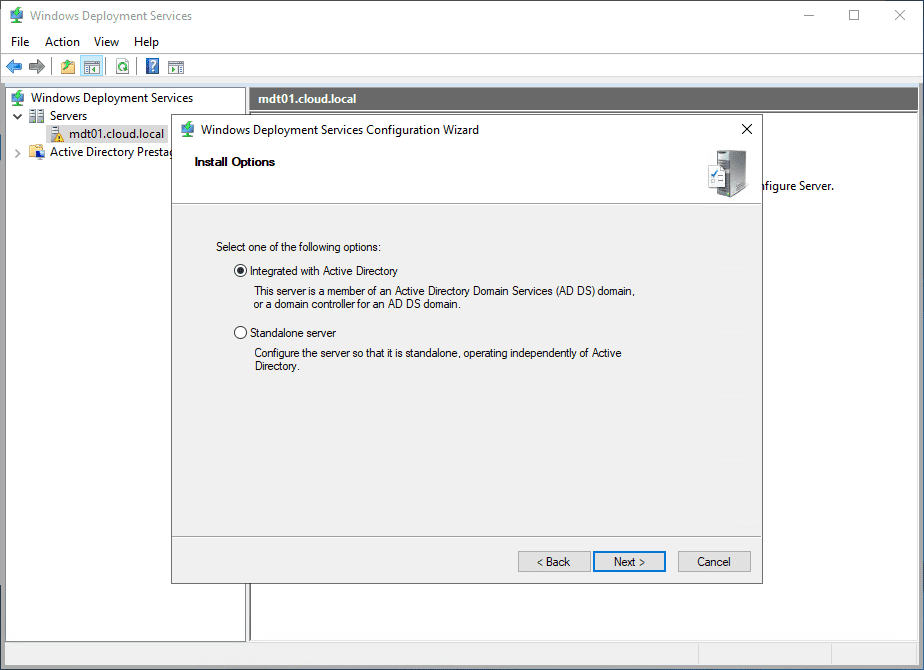
Task: Collapse the Servers tree node
Action: tap(18, 116)
